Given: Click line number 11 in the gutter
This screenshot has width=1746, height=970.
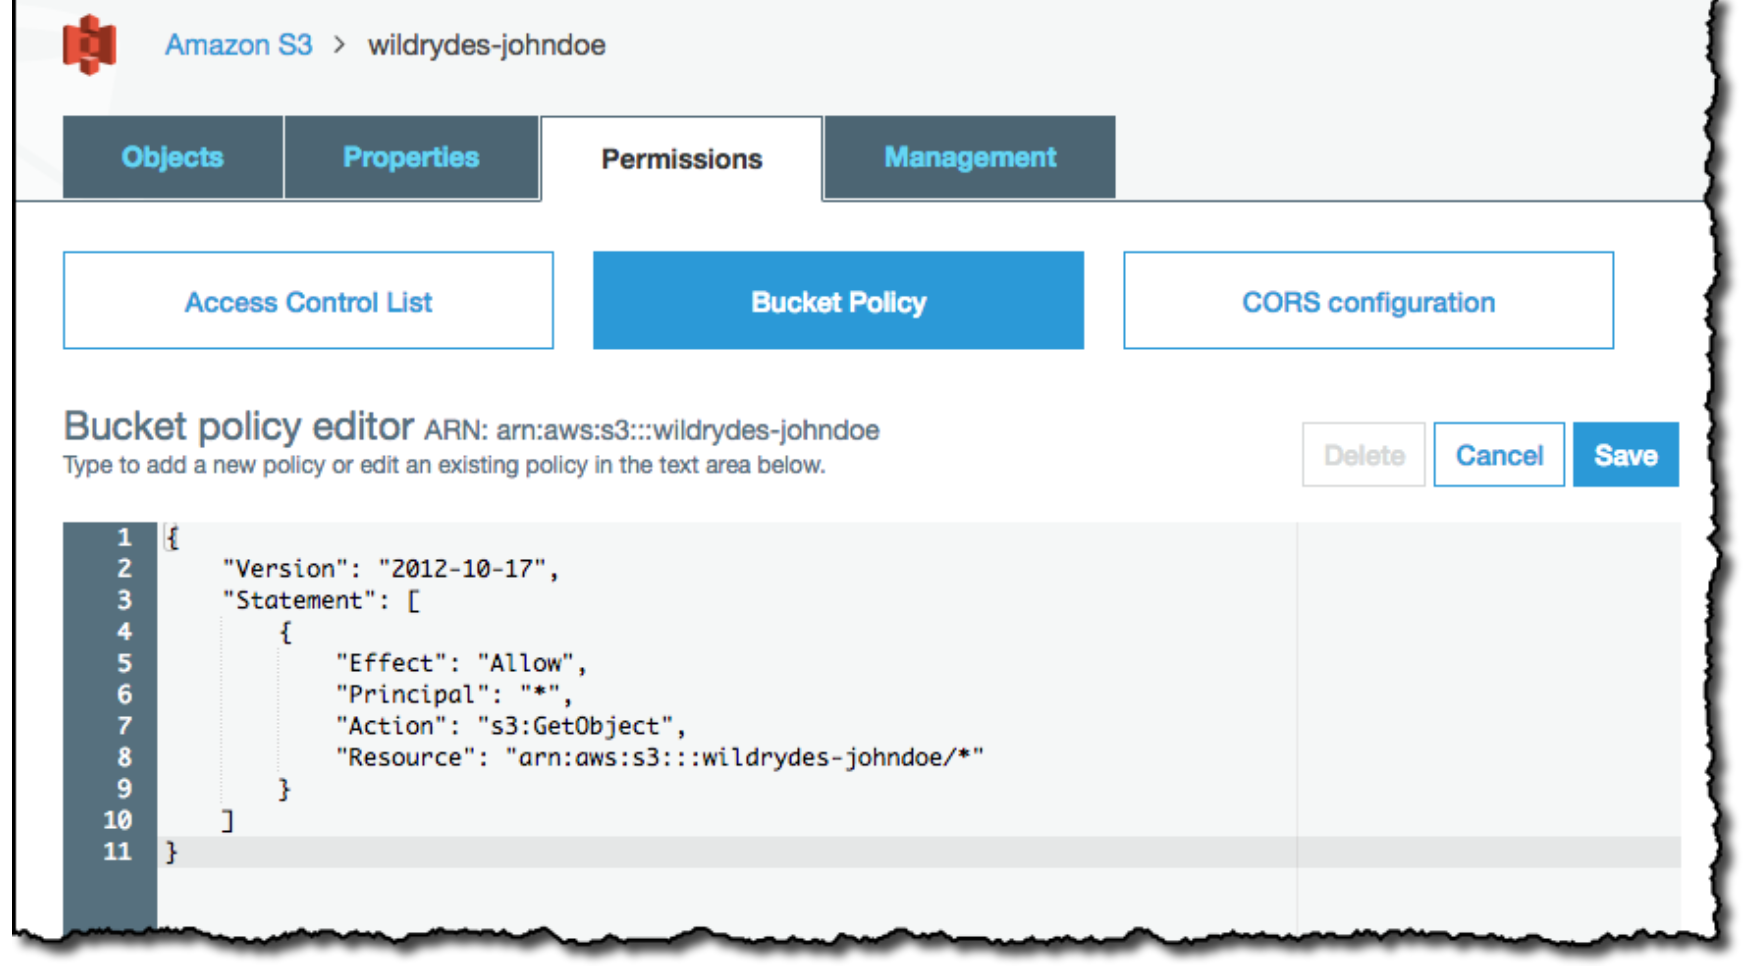Looking at the screenshot, I should pyautogui.click(x=117, y=852).
